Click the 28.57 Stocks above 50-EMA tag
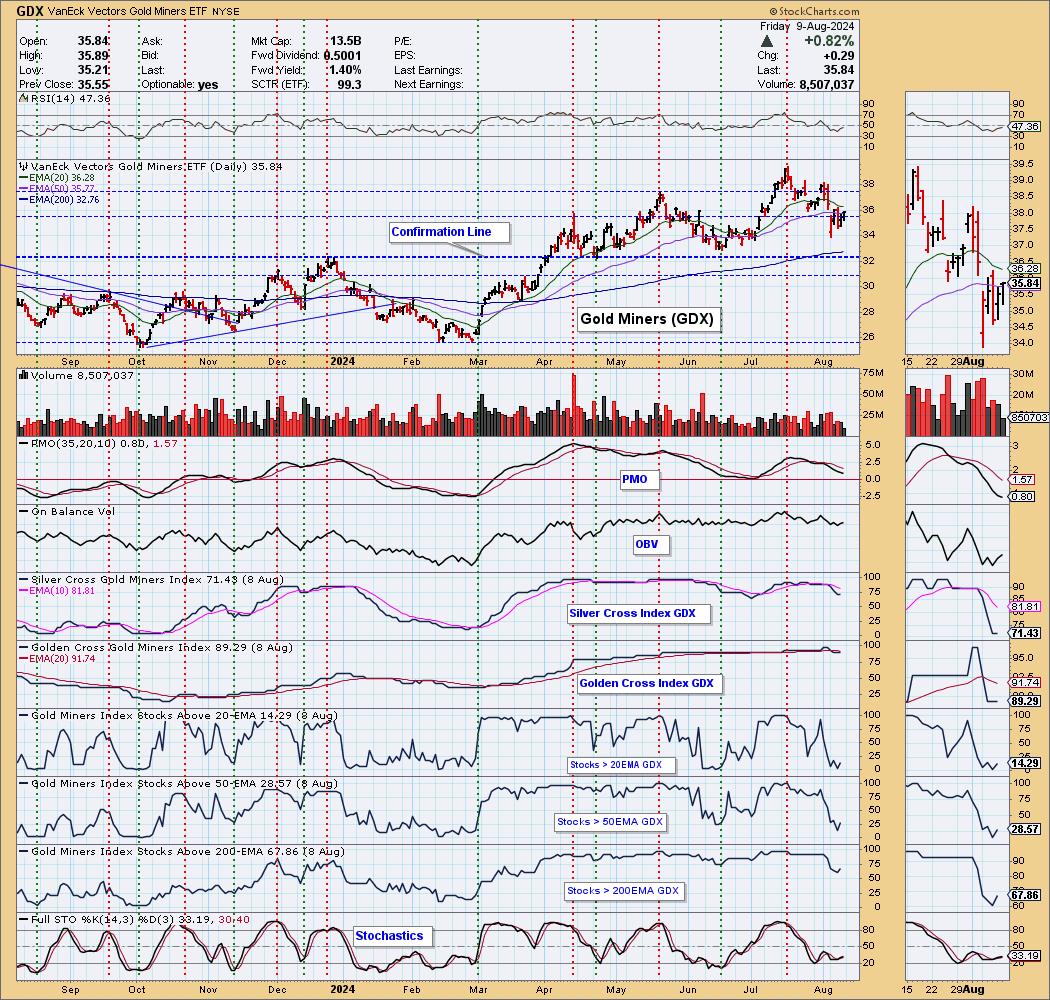 1025,829
